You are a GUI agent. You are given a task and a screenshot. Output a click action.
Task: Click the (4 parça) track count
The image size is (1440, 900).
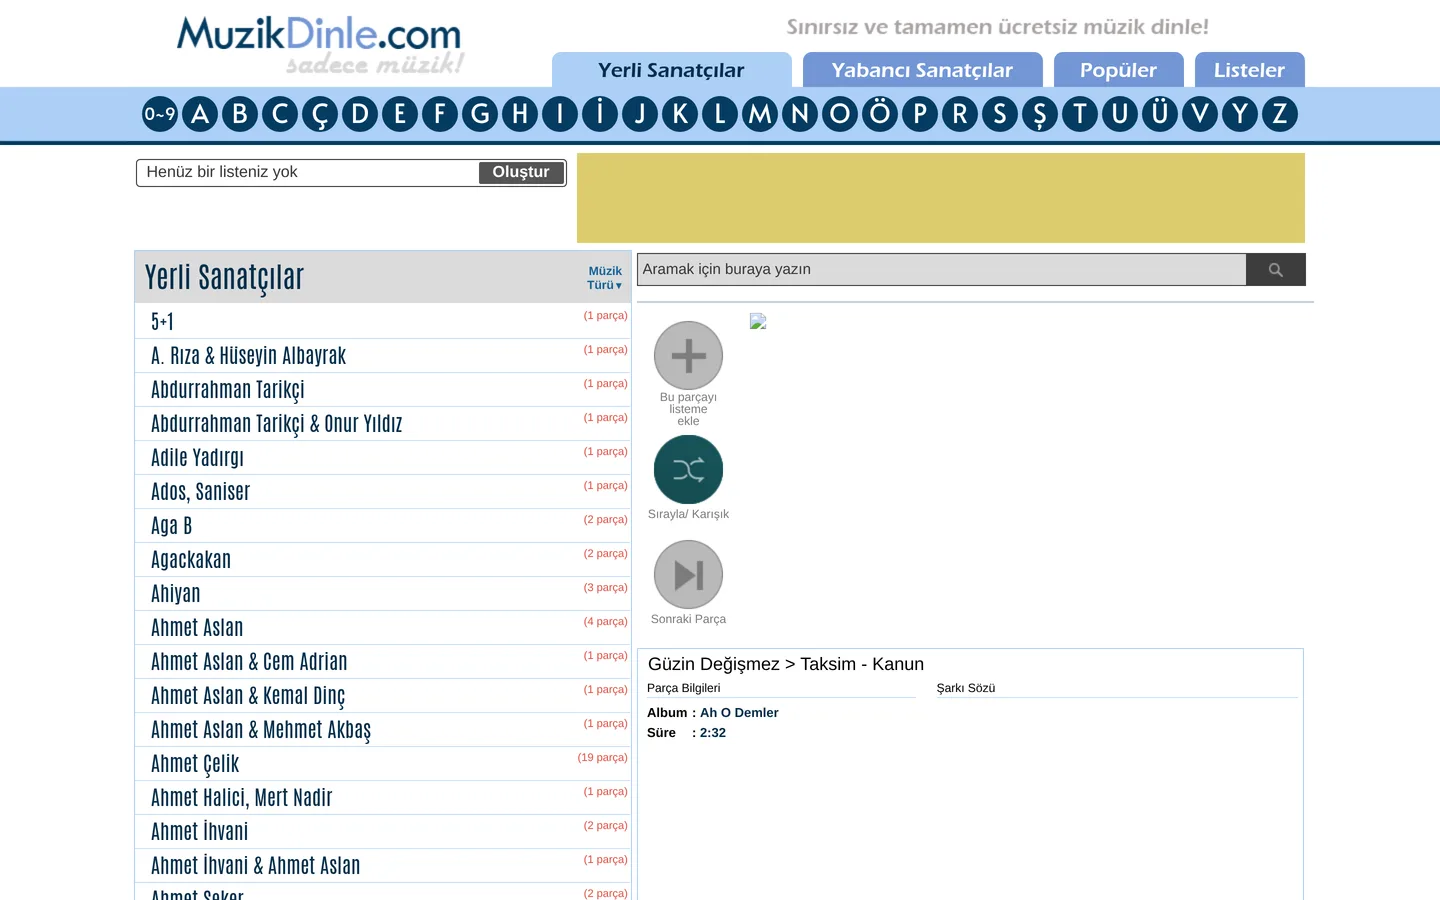point(605,621)
